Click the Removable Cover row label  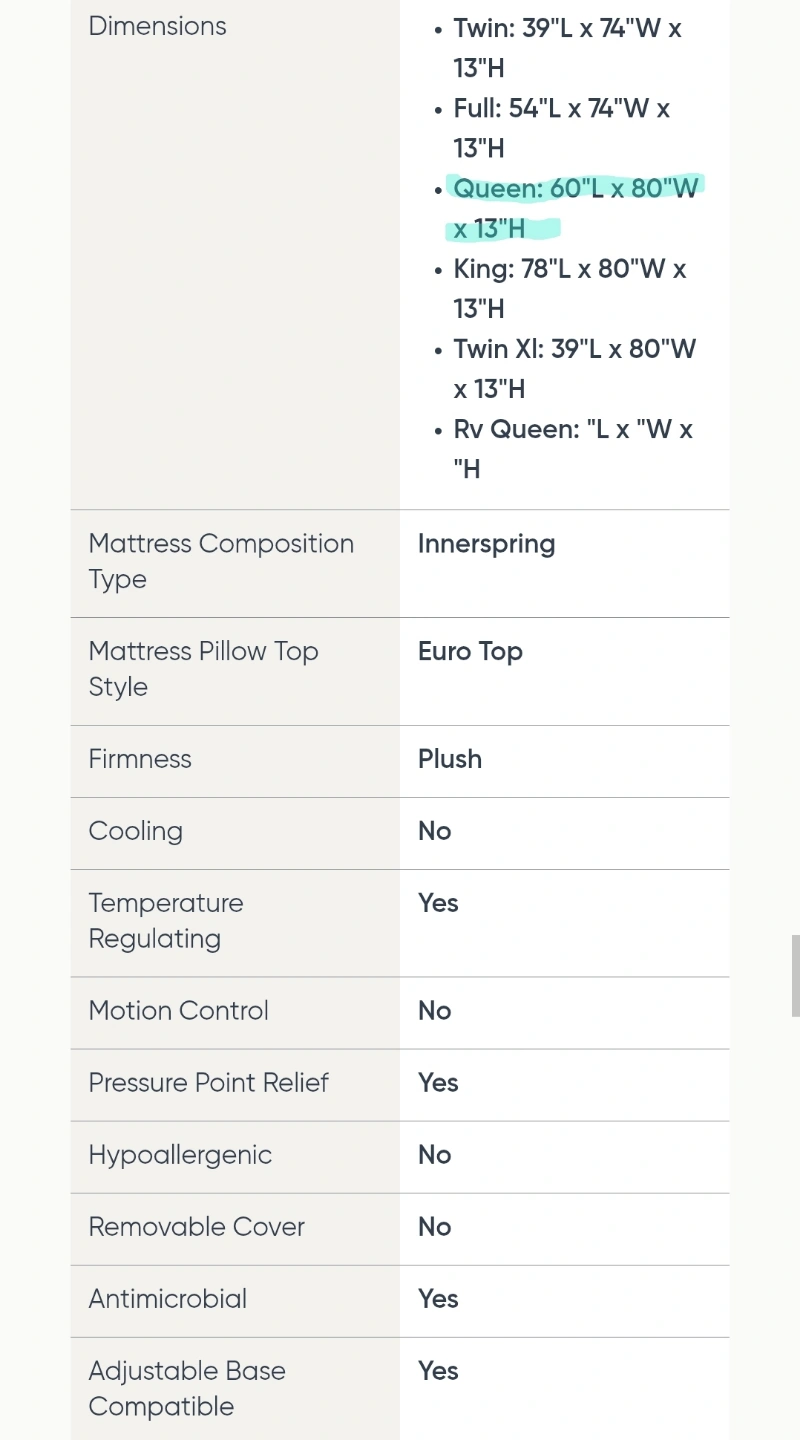click(197, 1227)
